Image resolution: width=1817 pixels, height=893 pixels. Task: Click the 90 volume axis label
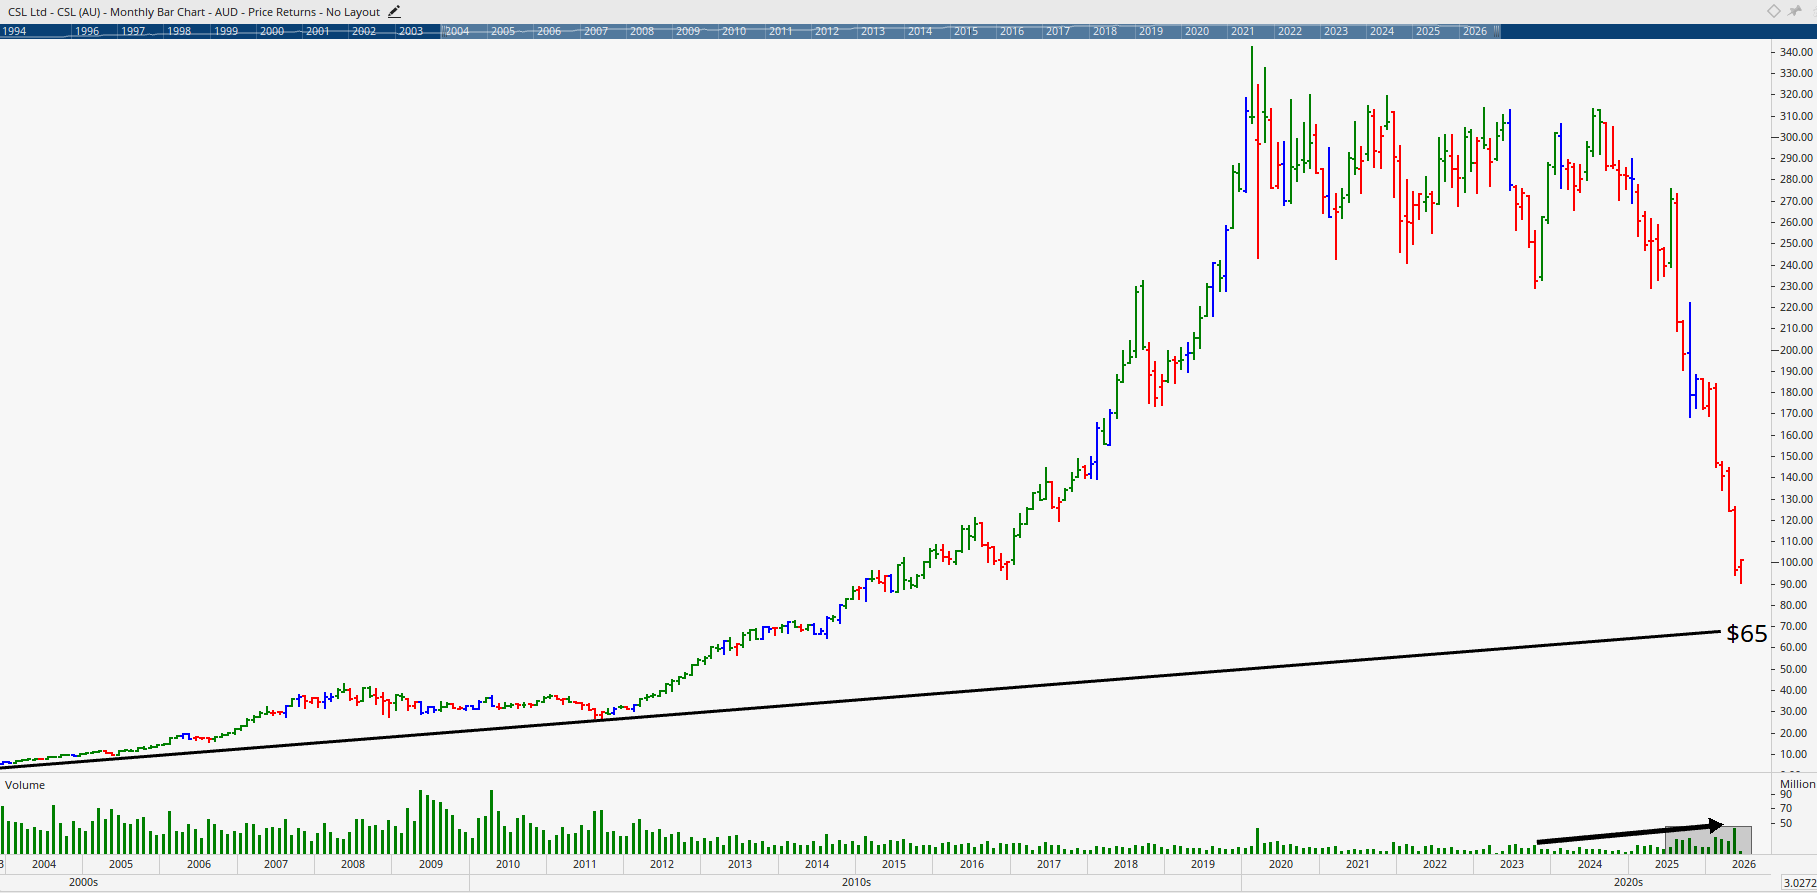click(1786, 795)
